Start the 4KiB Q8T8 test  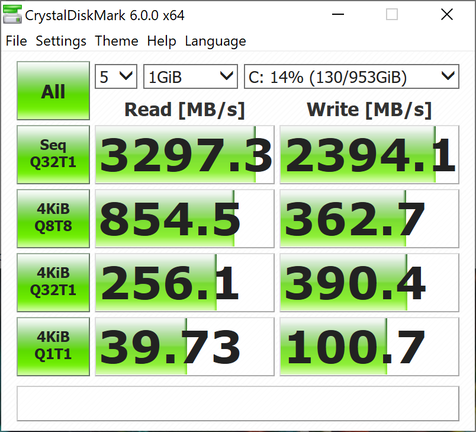pyautogui.click(x=53, y=218)
